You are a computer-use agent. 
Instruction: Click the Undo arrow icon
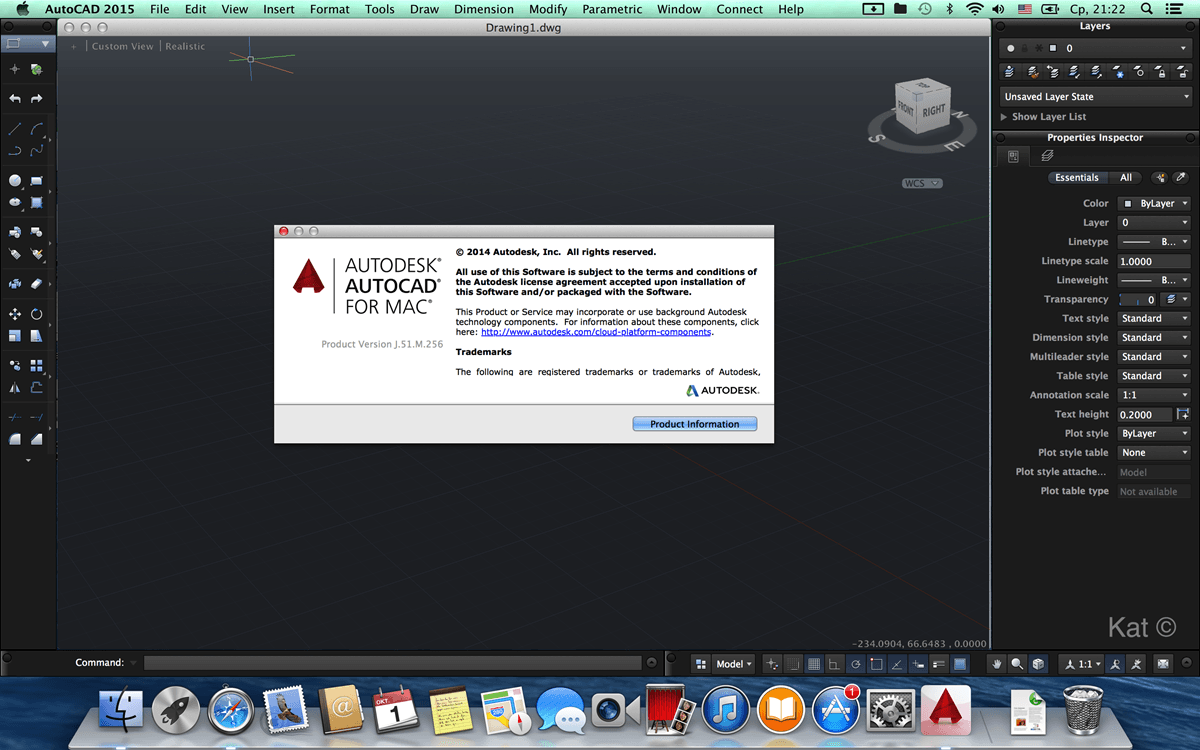pyautogui.click(x=14, y=99)
